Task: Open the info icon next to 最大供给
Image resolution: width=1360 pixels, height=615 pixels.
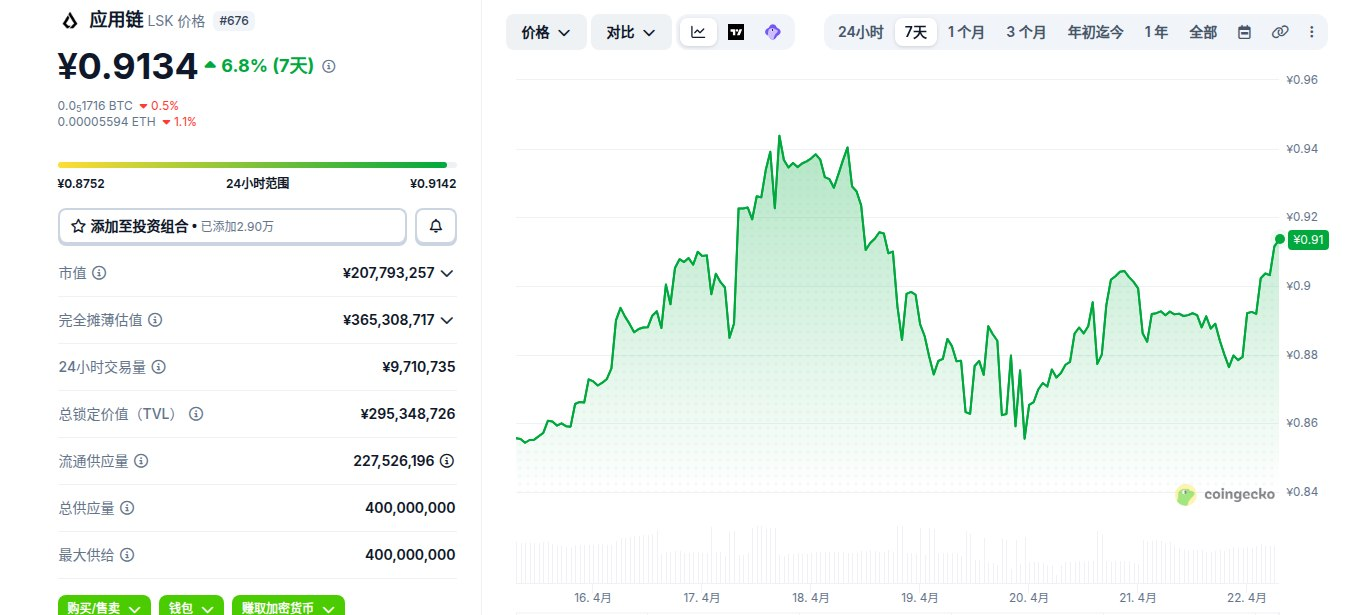Action: pyautogui.click(x=127, y=555)
